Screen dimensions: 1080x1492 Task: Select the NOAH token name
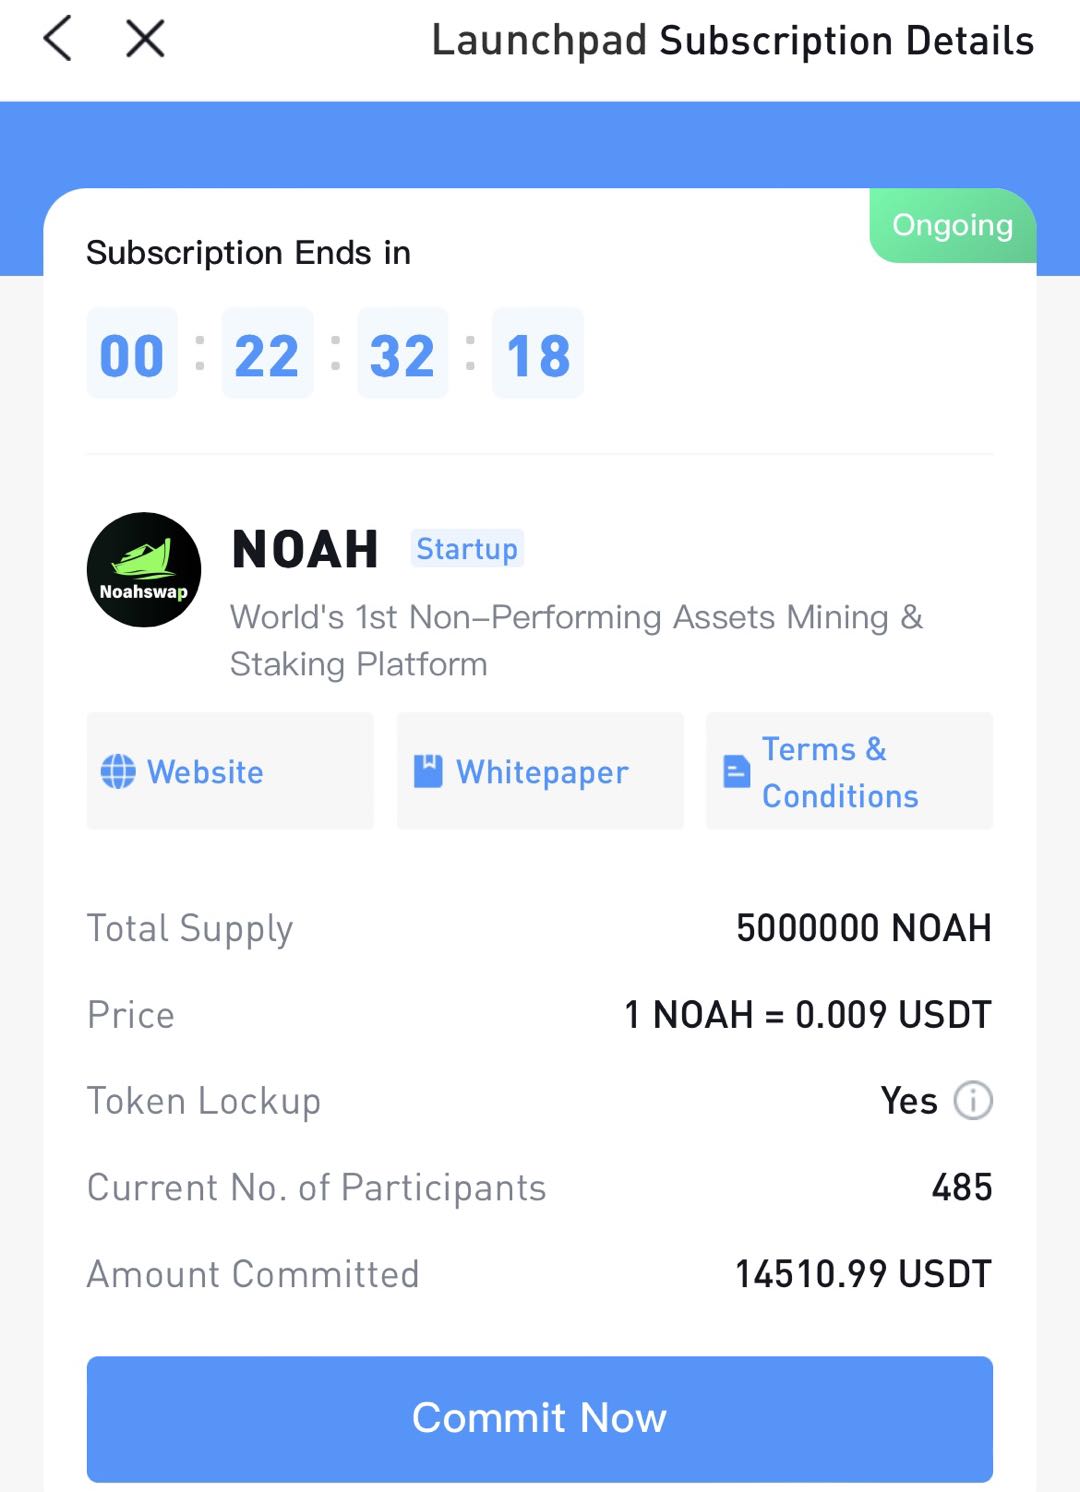305,550
